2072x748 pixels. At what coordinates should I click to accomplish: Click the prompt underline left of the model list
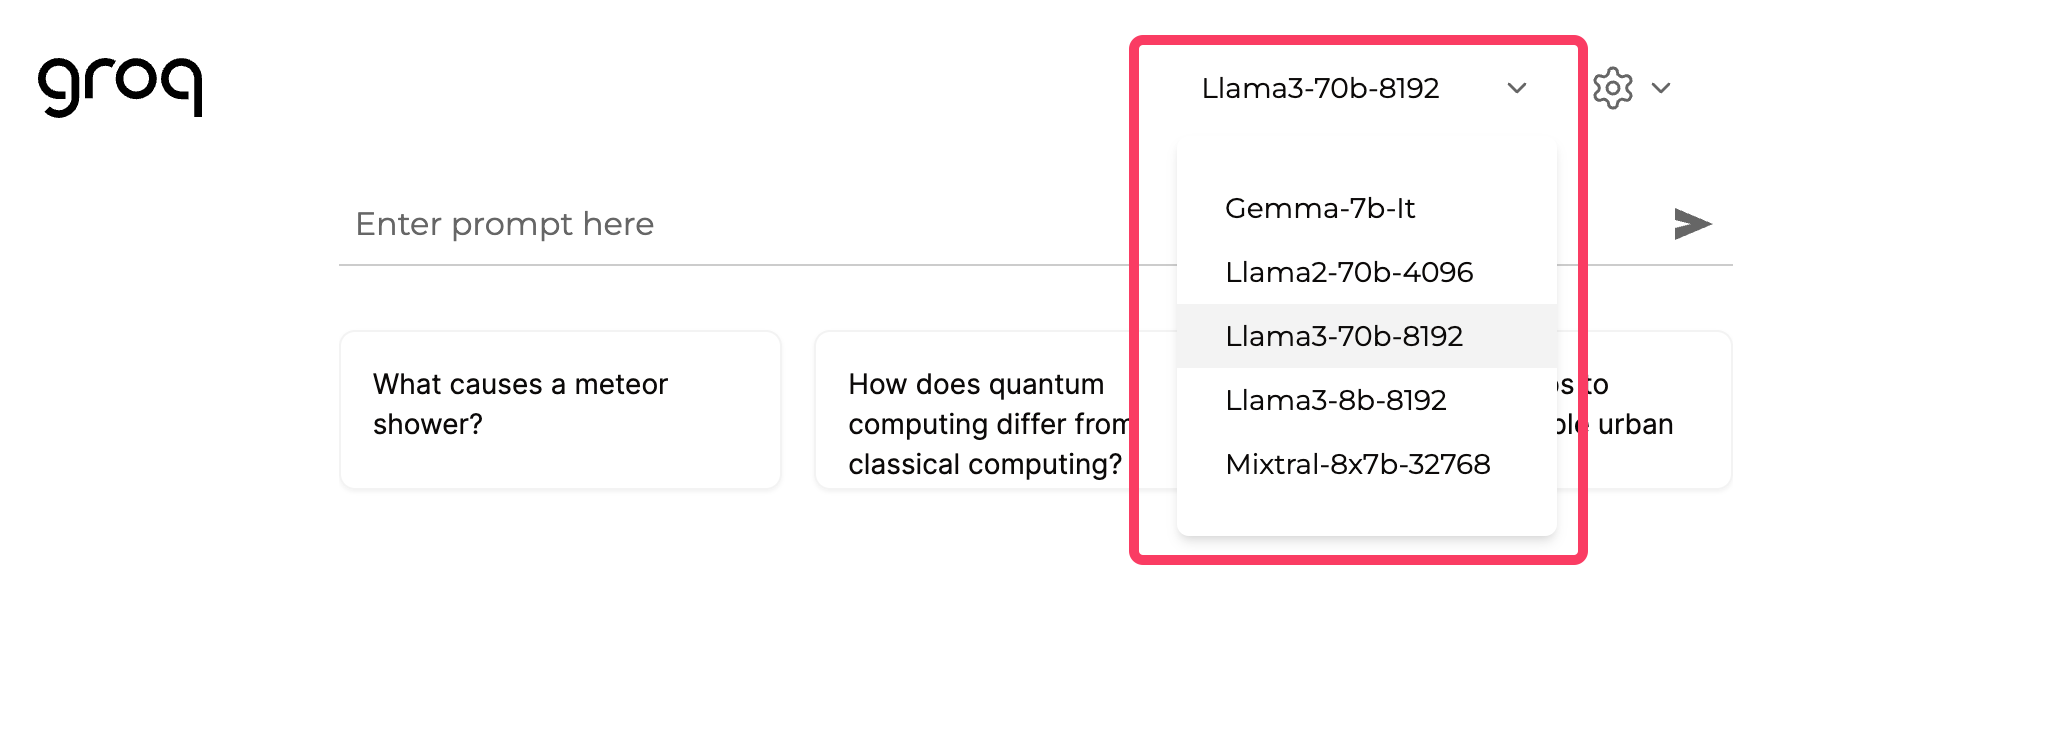click(740, 265)
